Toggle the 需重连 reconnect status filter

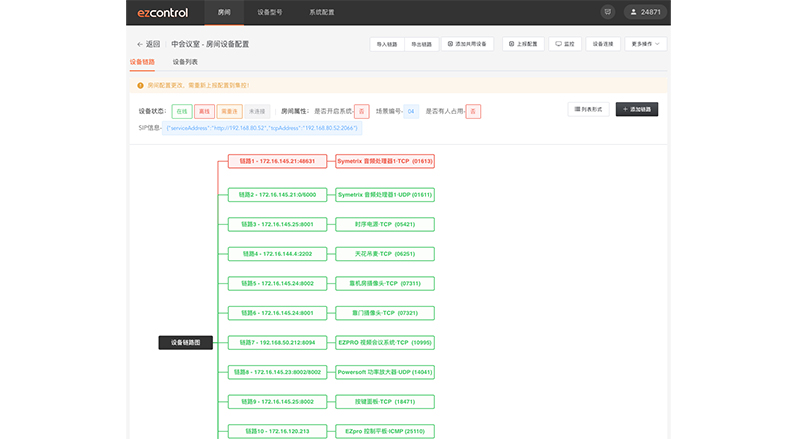coord(229,111)
